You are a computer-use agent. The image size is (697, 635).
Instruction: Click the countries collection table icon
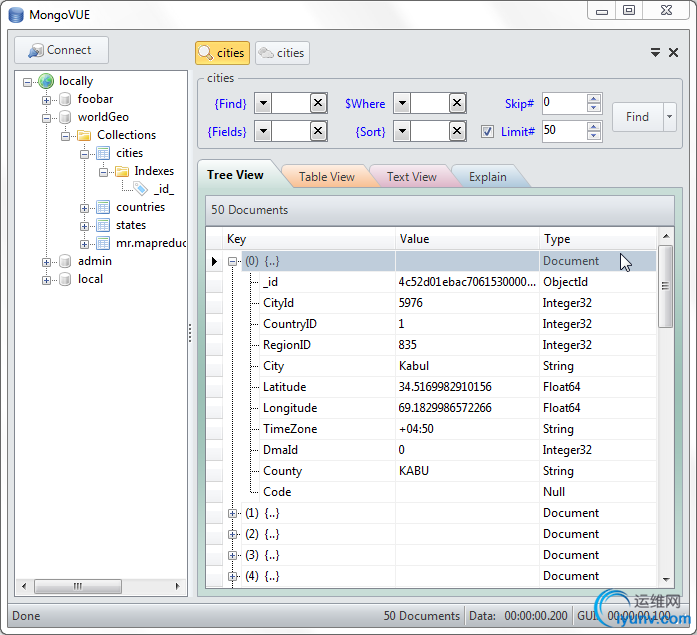click(103, 208)
